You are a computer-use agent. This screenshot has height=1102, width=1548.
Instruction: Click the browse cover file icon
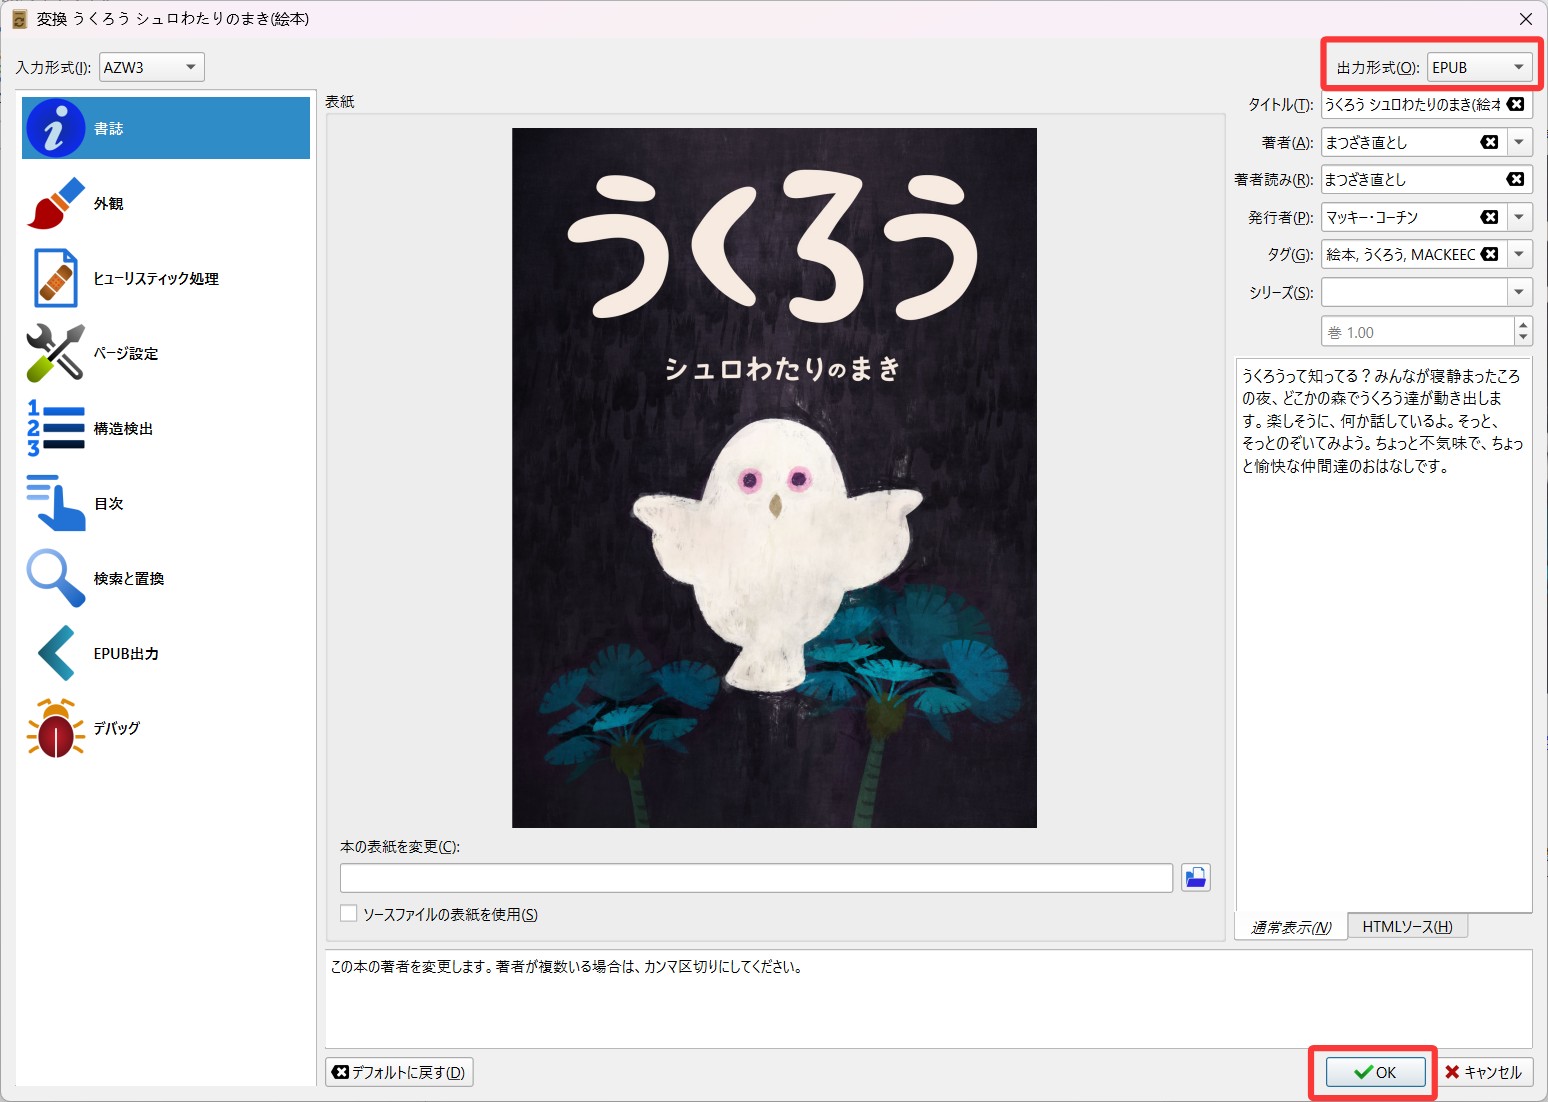point(1195,878)
